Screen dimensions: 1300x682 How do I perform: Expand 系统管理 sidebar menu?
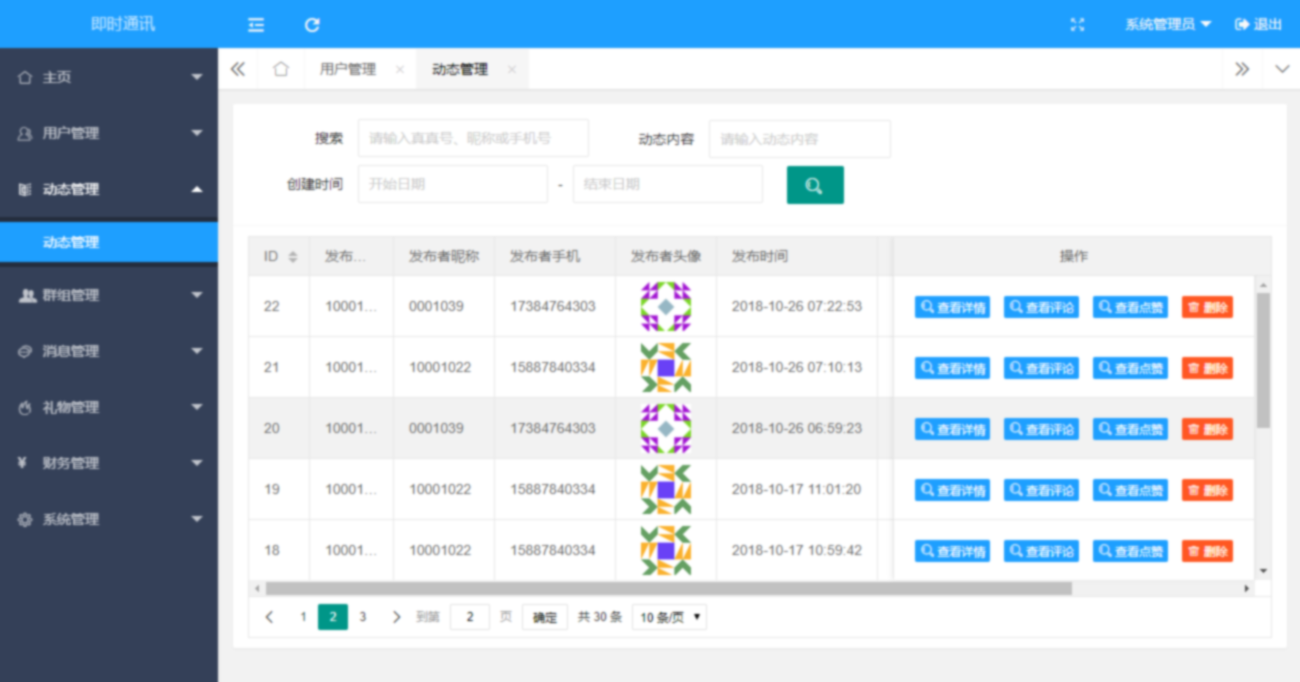(109, 519)
